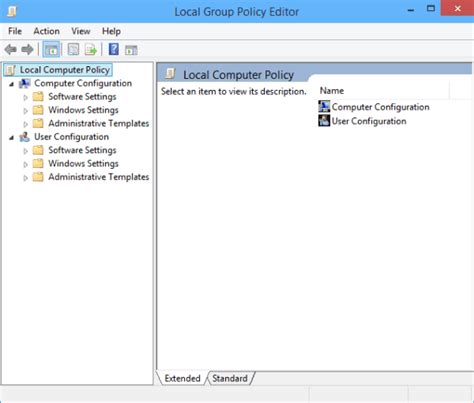474x403 pixels.
Task: Toggle Show/Hide Console Tree toolbar button
Action: pyautogui.click(x=51, y=50)
